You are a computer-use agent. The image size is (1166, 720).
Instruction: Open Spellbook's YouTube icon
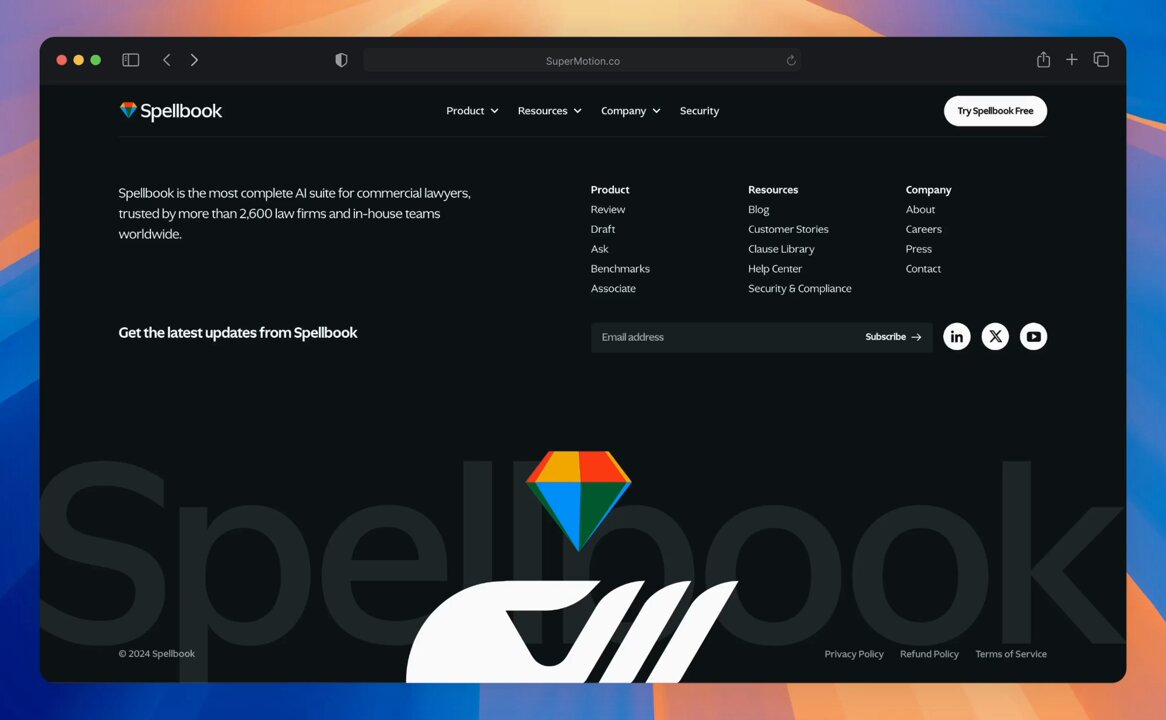coord(1034,337)
